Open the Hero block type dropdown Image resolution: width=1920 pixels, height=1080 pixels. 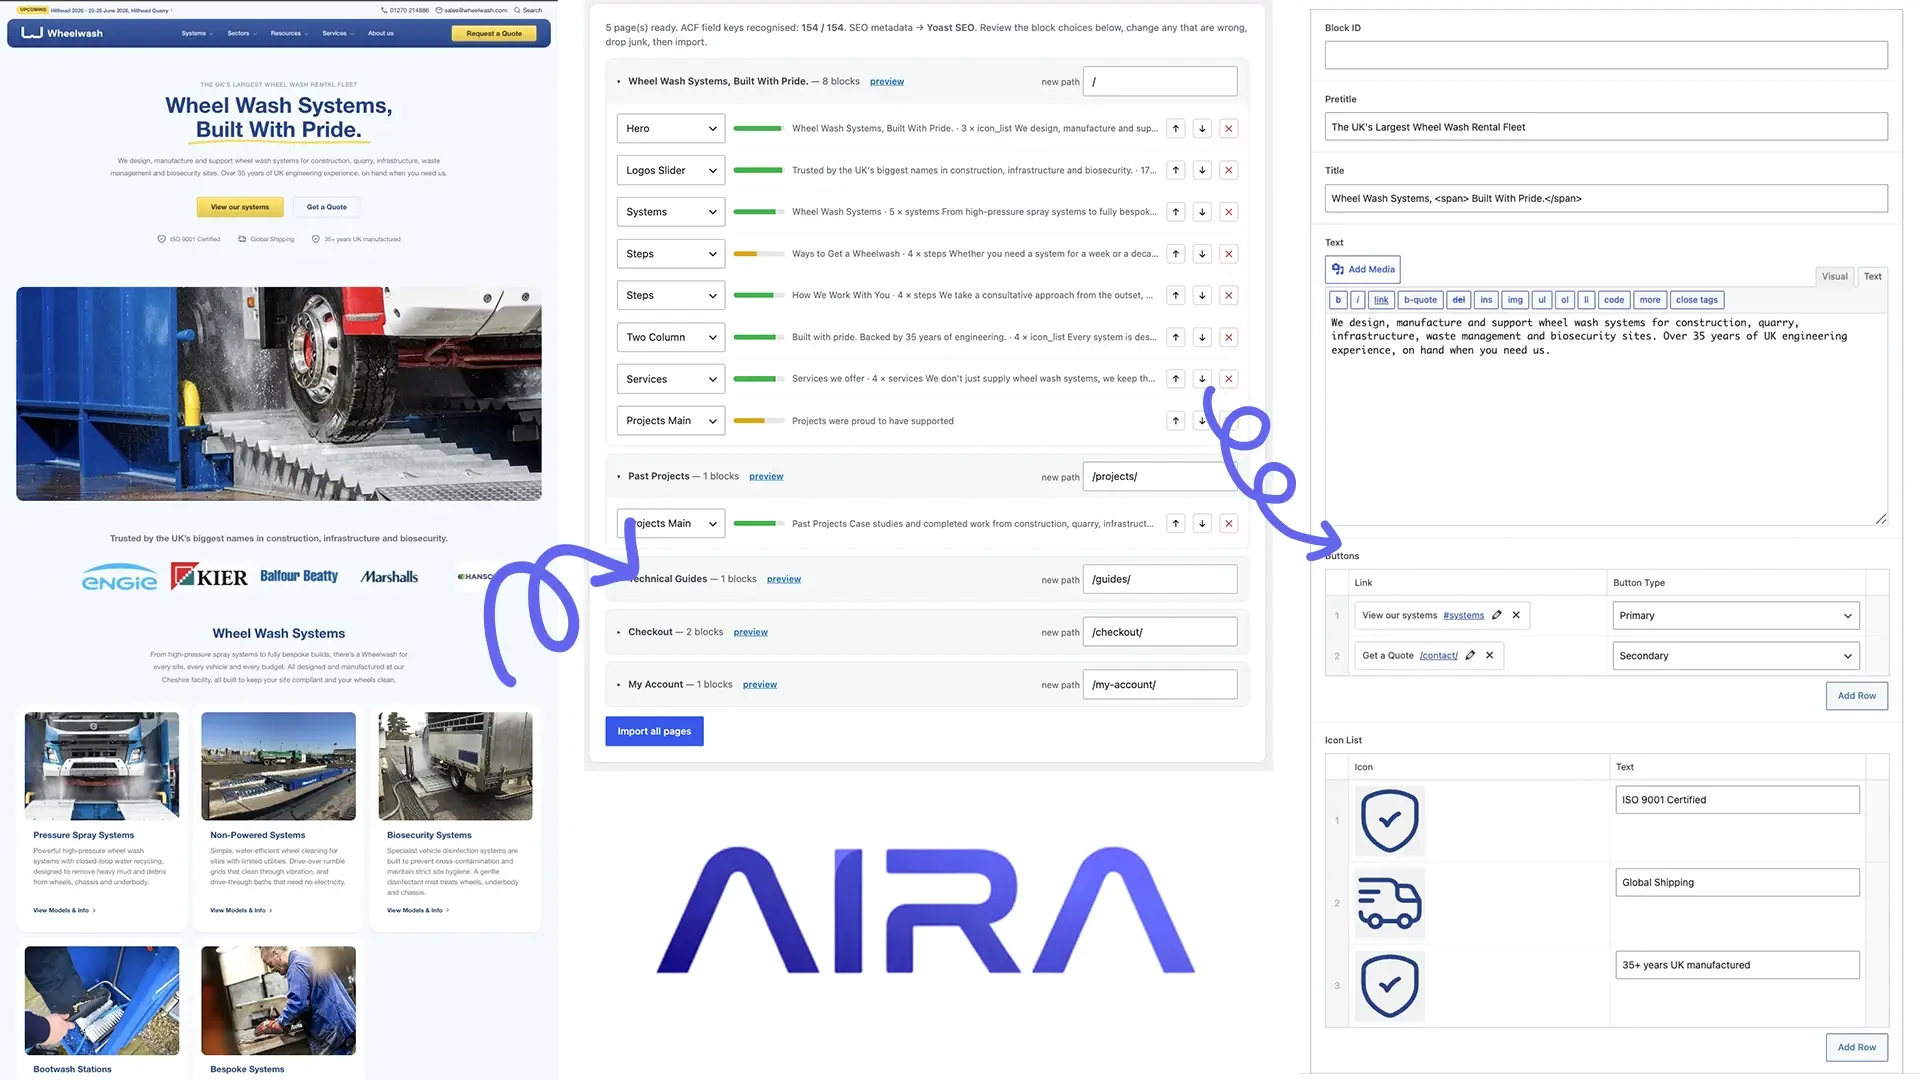(671, 128)
